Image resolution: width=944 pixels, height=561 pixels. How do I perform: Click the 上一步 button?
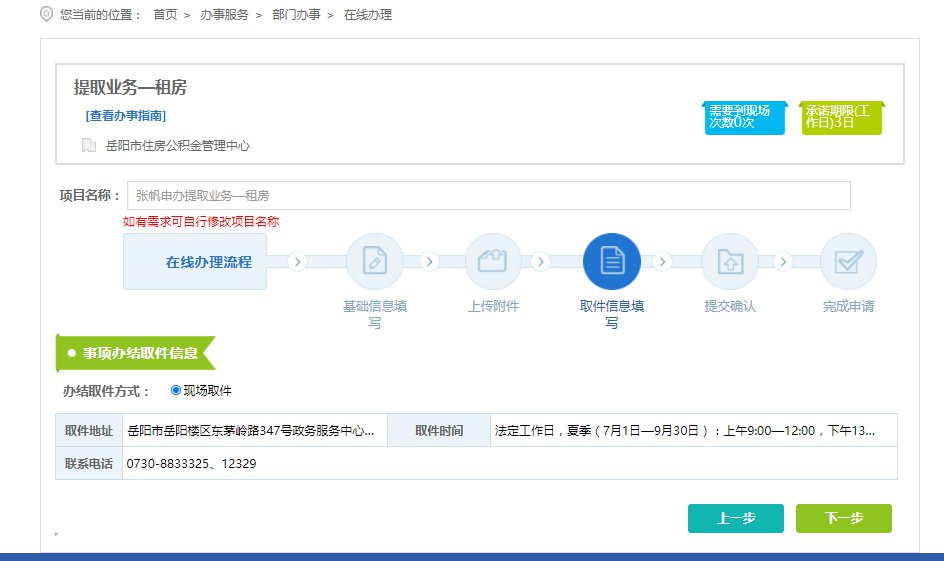click(x=735, y=518)
